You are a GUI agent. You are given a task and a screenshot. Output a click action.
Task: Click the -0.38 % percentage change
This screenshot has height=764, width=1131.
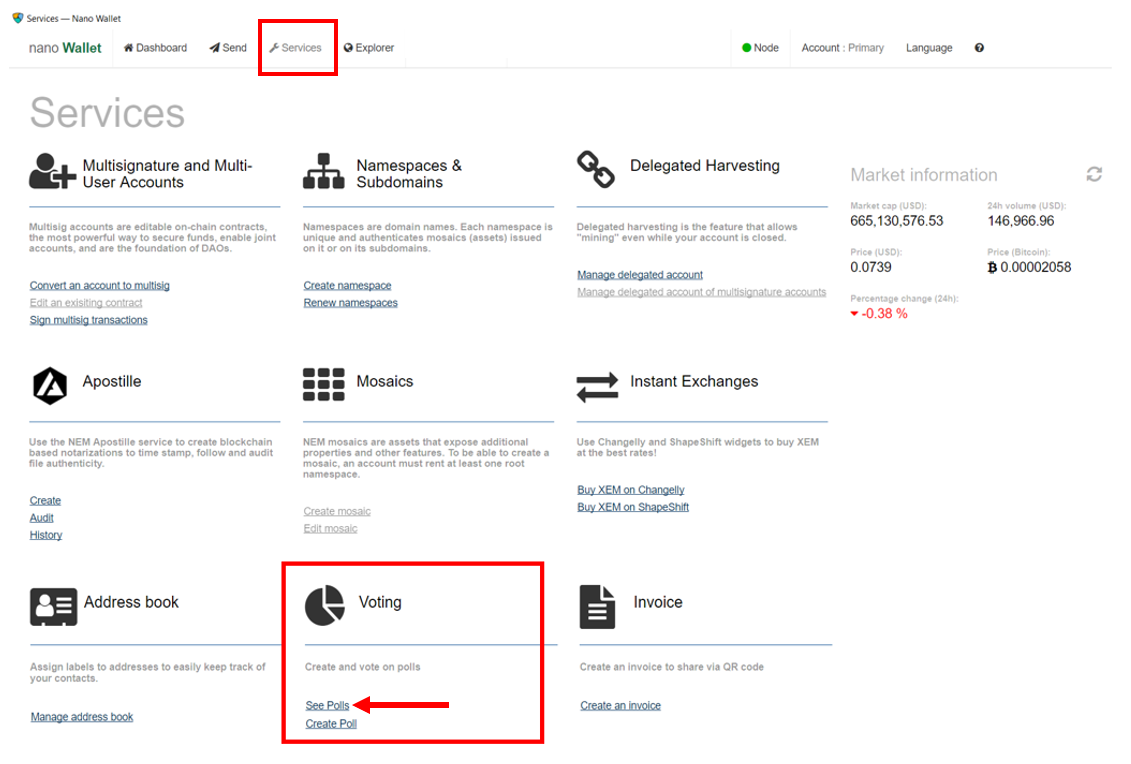point(879,314)
